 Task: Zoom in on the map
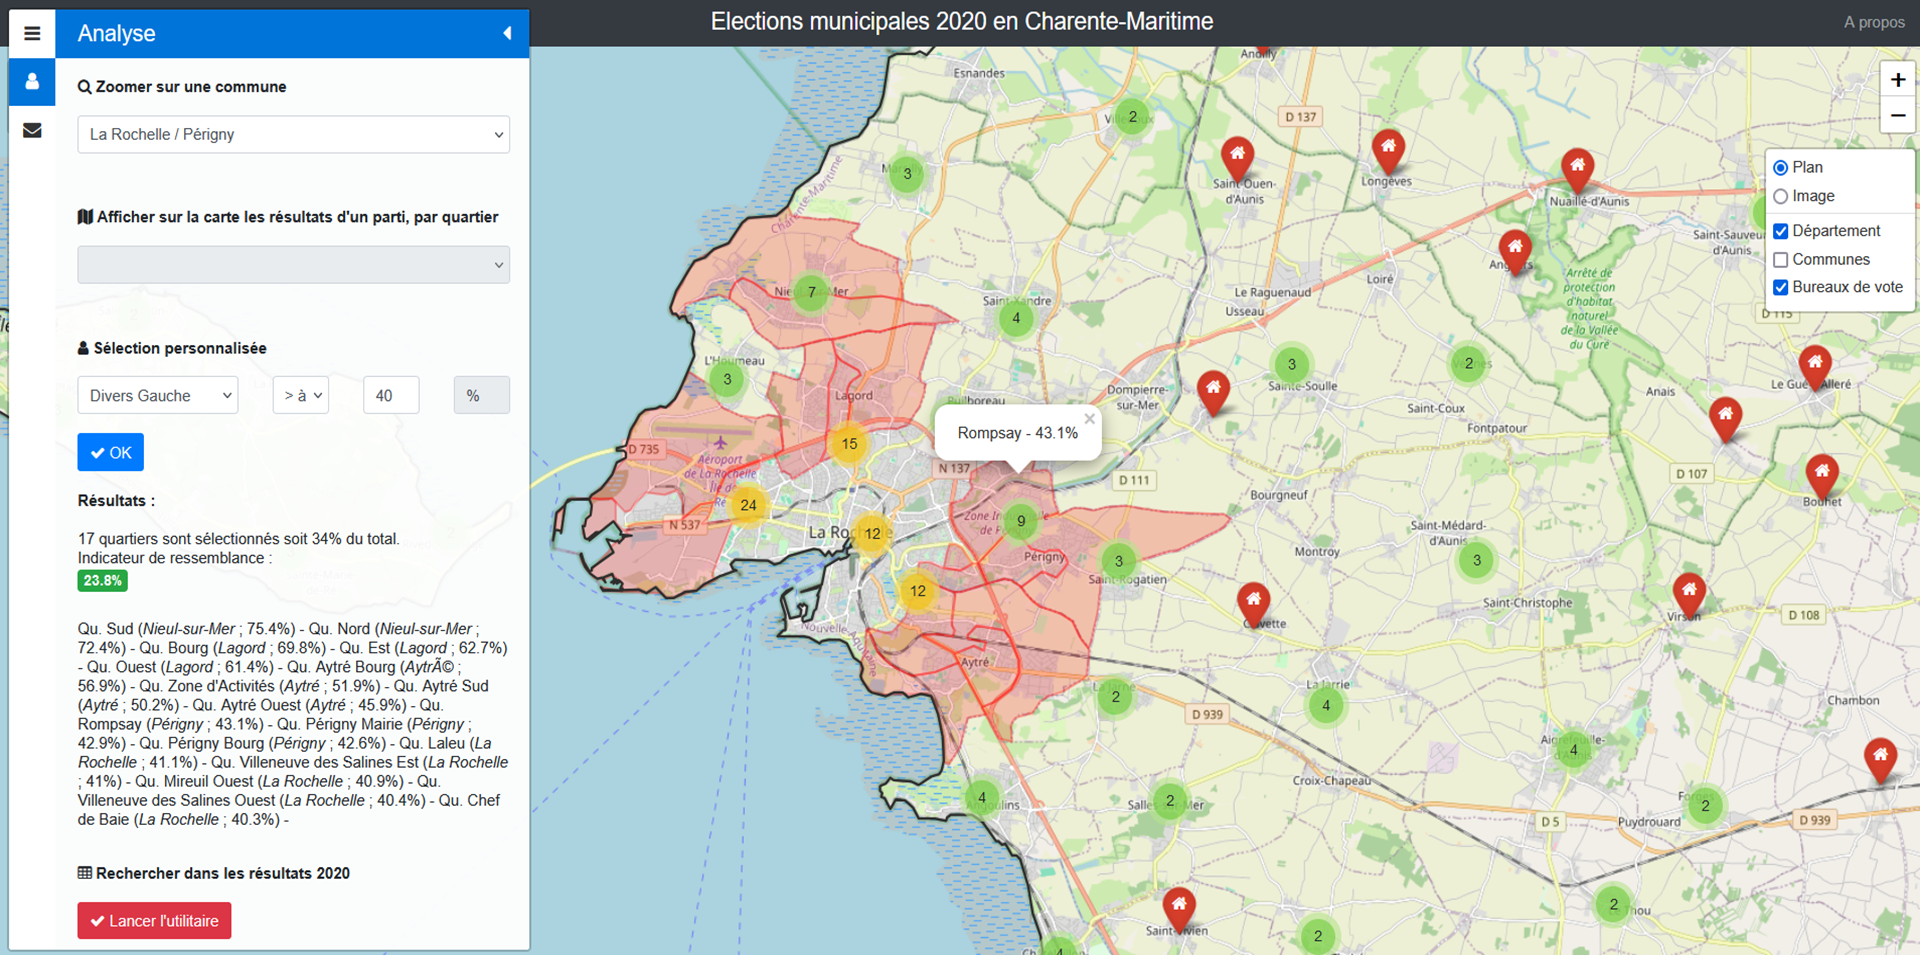click(1897, 80)
